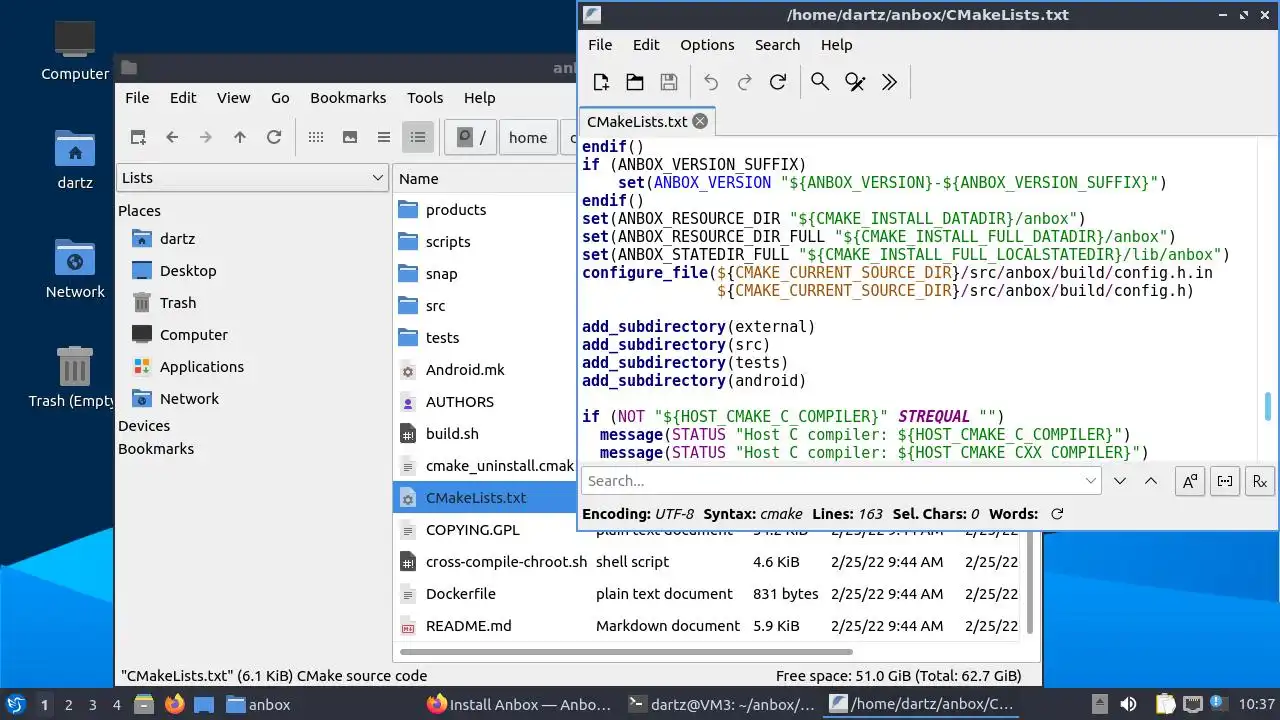Select the src folder

(435, 306)
